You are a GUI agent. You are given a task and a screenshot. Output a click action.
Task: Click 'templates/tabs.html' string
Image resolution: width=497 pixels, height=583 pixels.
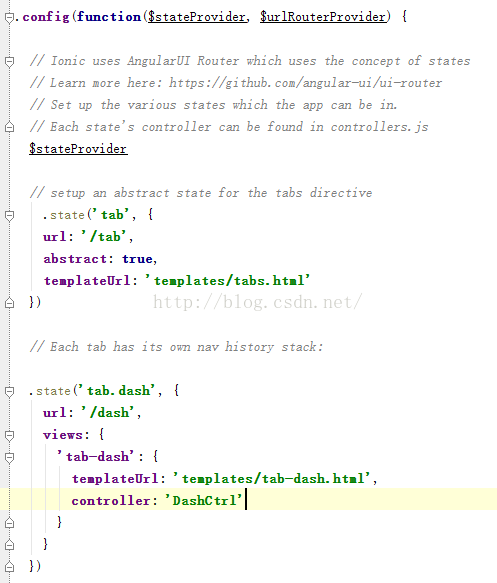227,280
